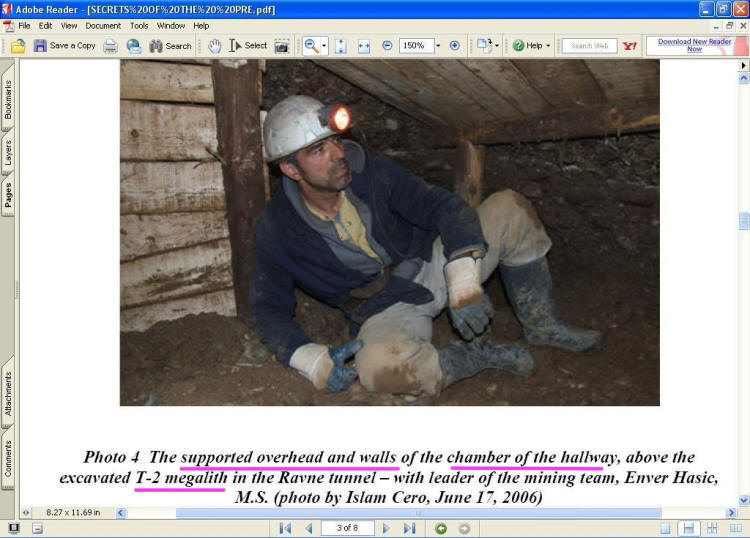Click the vertical scrollbar down arrow

click(744, 501)
